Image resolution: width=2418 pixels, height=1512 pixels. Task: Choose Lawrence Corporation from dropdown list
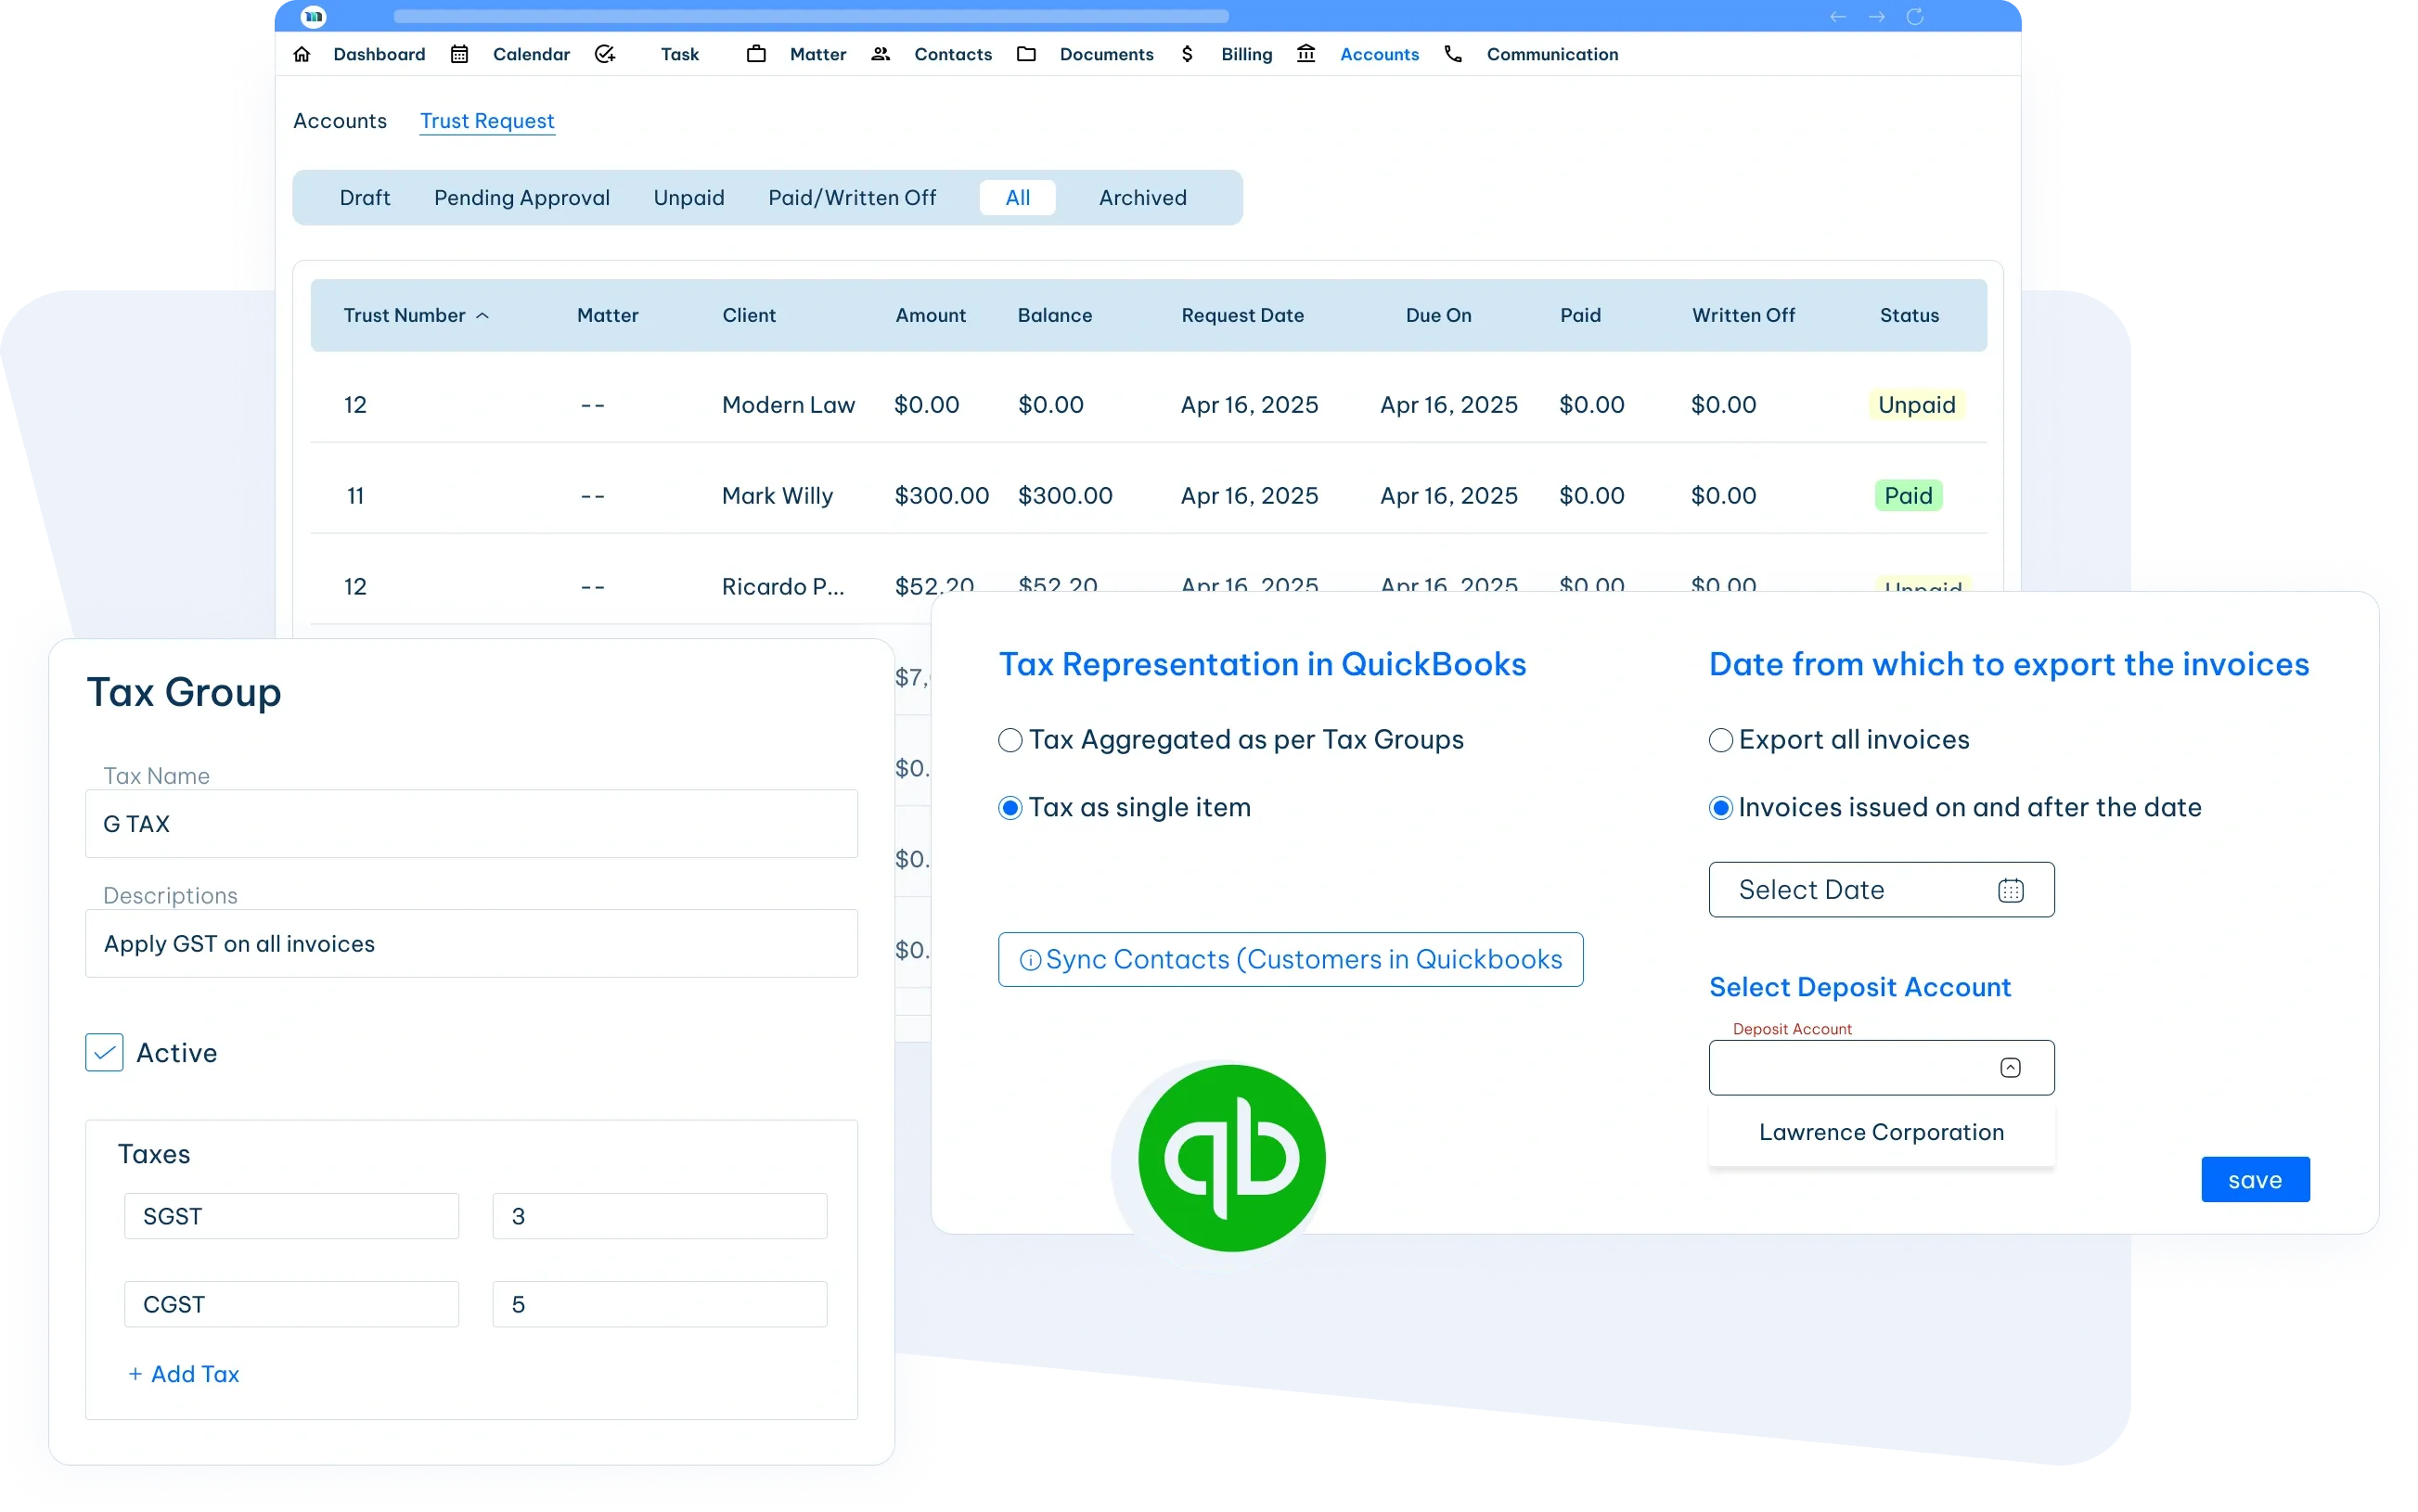(x=1881, y=1132)
